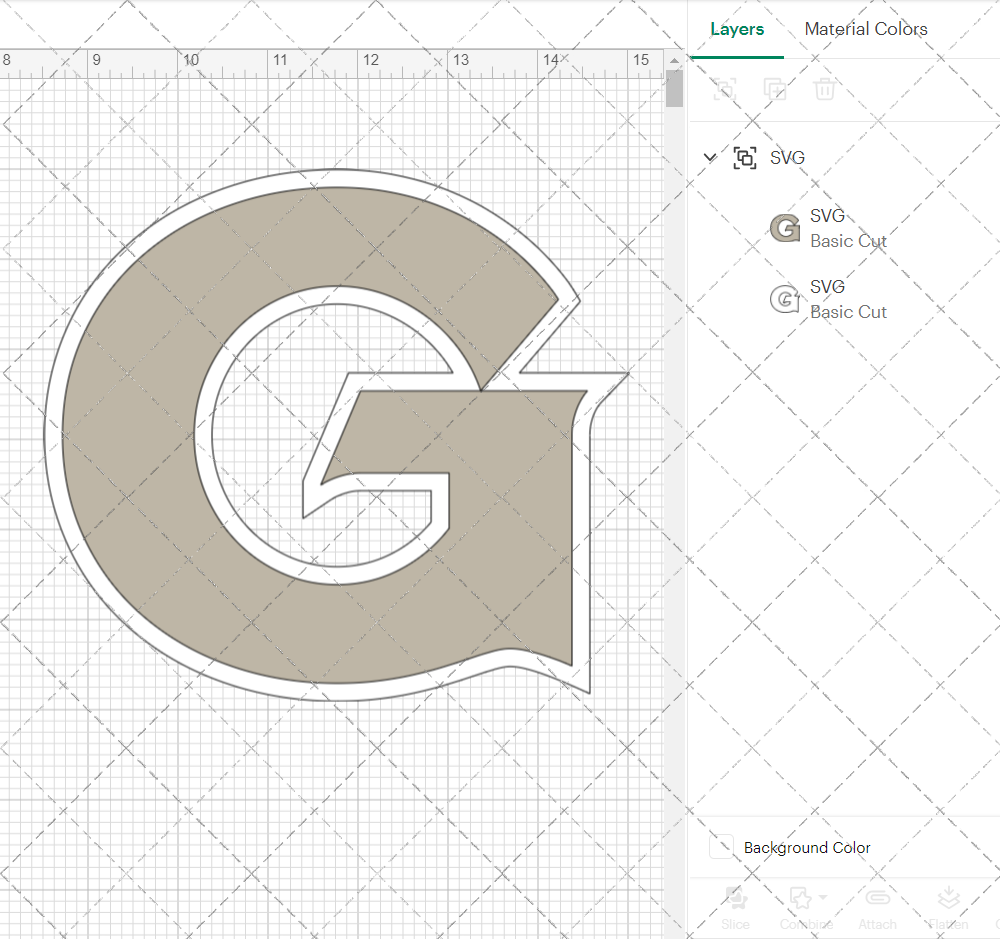The width and height of the screenshot is (1000, 939).
Task: Click the Duplicate icon in layers toolbar
Action: click(775, 89)
